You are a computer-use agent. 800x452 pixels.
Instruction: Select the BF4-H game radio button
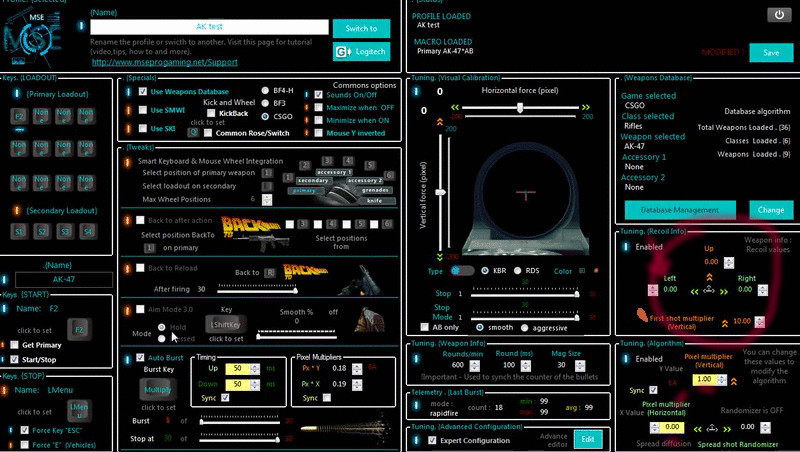(265, 90)
